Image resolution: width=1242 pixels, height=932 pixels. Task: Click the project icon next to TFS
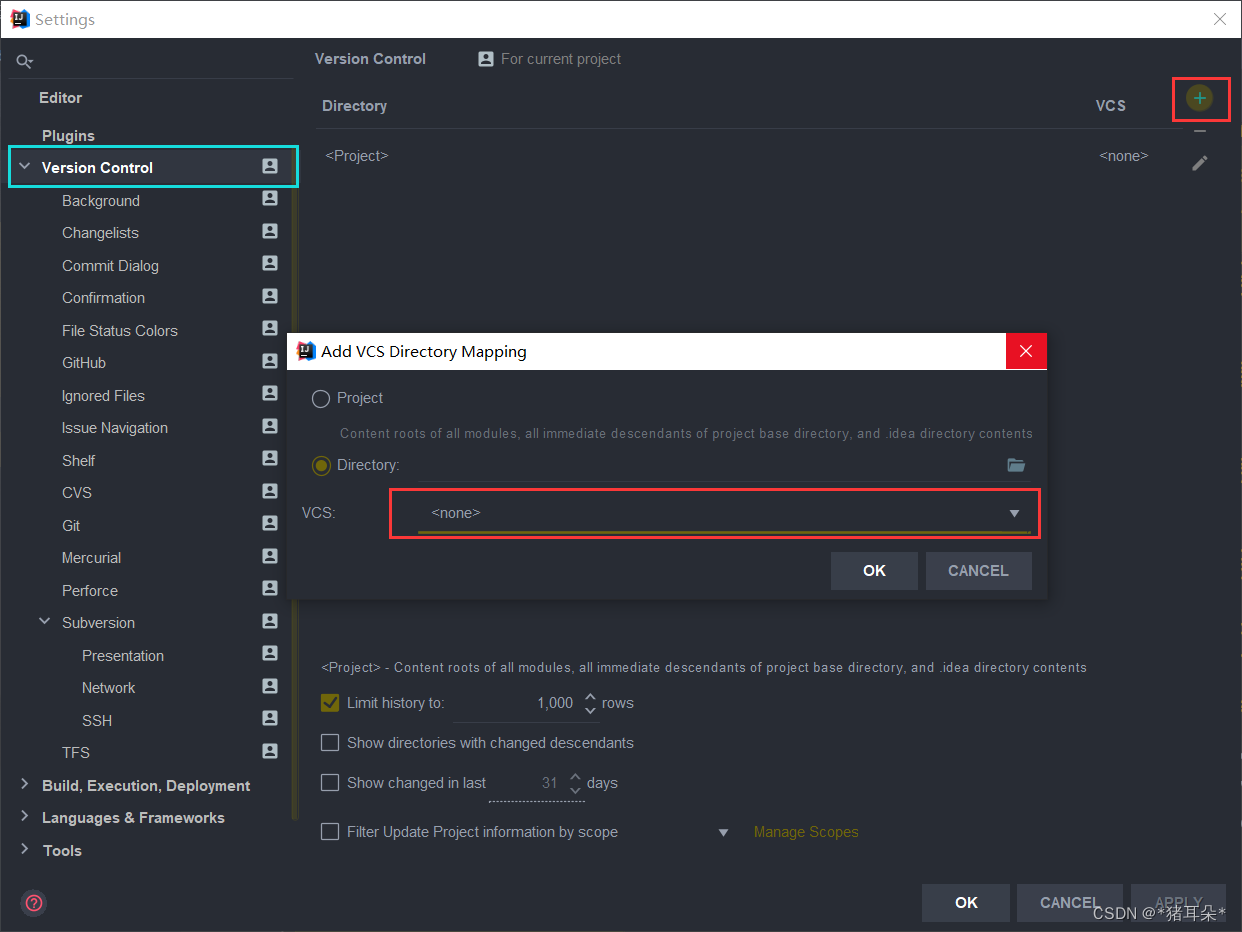pyautogui.click(x=270, y=751)
